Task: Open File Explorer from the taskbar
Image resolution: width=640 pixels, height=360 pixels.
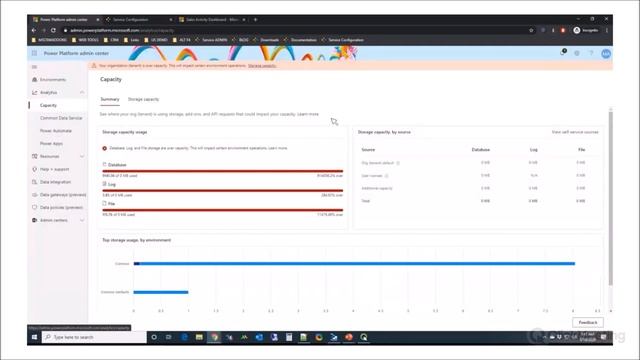Action: (199, 337)
